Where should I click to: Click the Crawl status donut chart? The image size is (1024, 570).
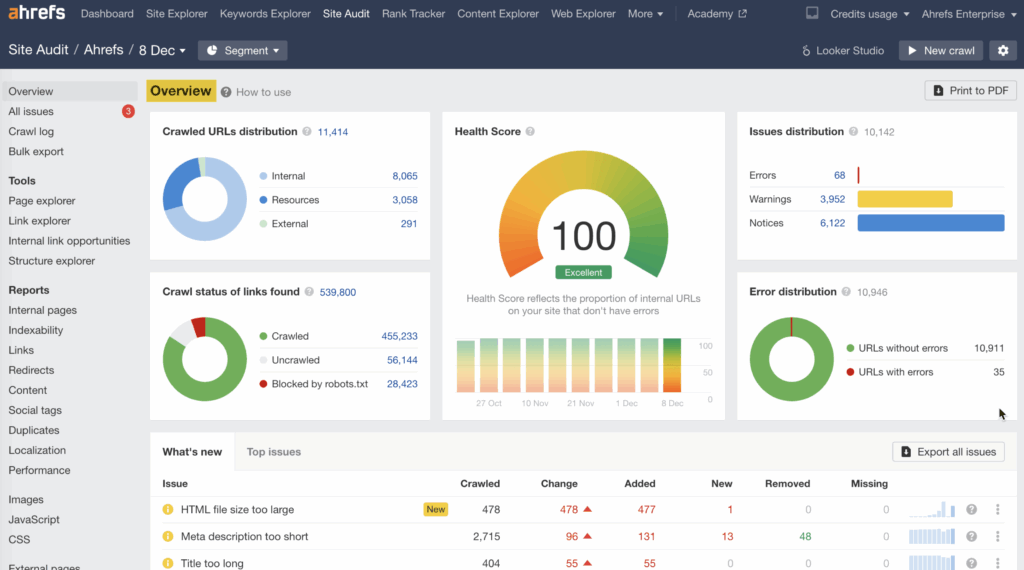pos(204,359)
